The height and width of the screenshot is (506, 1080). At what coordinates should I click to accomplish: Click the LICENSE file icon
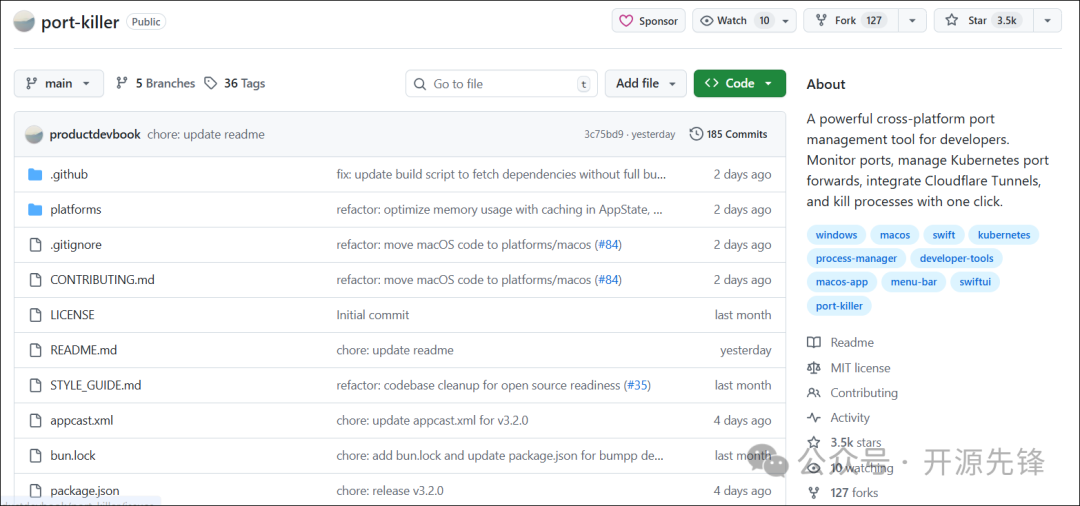(x=35, y=315)
